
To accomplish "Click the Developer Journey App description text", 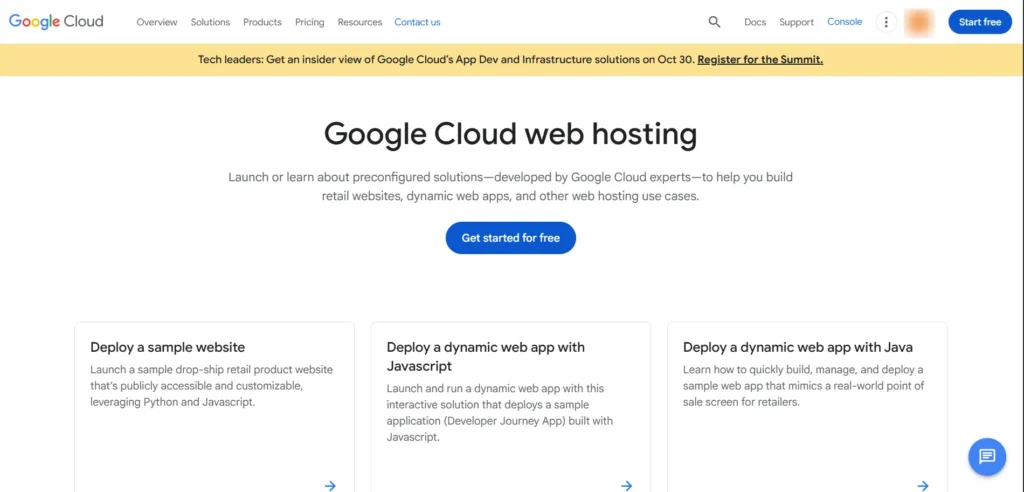I will point(500,413).
